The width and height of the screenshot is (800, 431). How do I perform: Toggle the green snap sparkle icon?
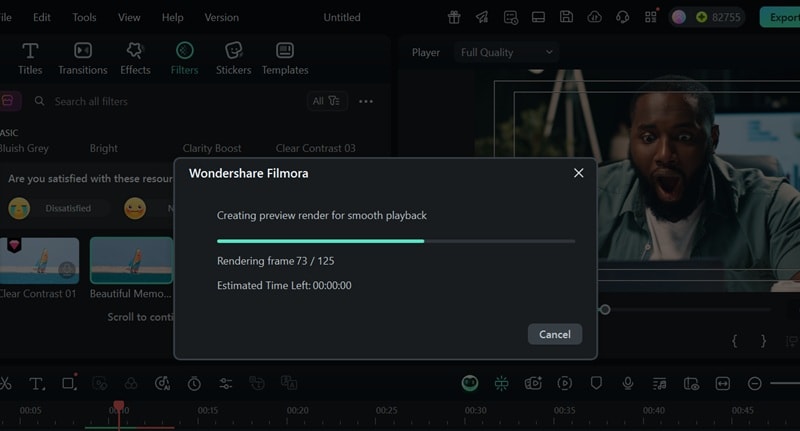pyautogui.click(x=502, y=383)
